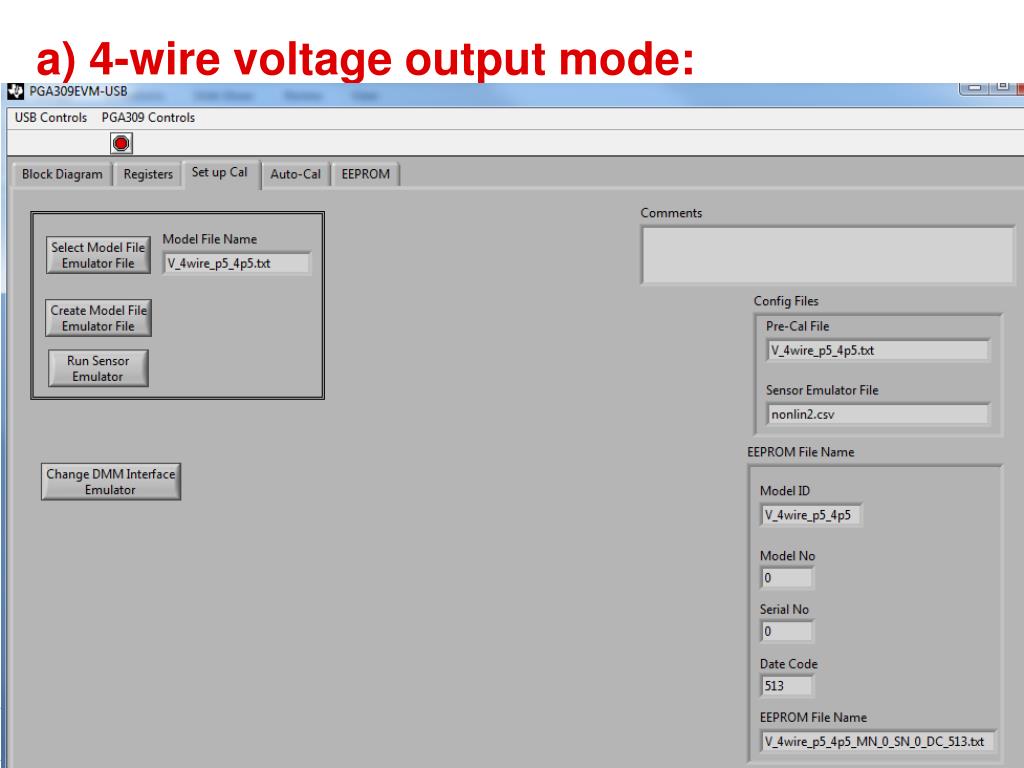This screenshot has width=1024, height=768.
Task: Switch to the Auto-Cal tab
Action: [x=296, y=174]
